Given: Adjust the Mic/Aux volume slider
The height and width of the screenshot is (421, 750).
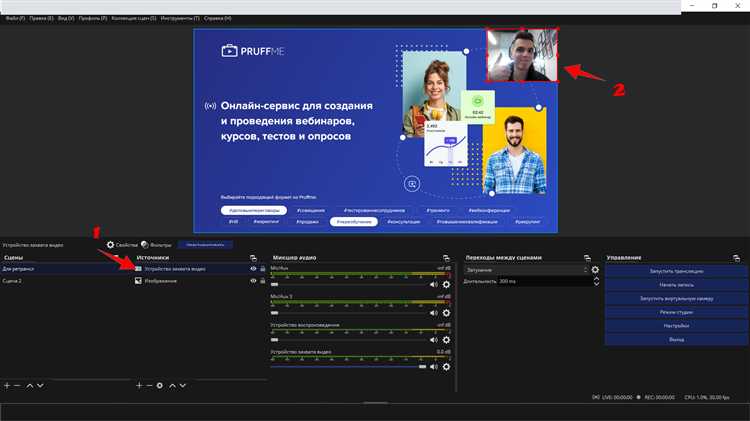Looking at the screenshot, I should coord(348,285).
